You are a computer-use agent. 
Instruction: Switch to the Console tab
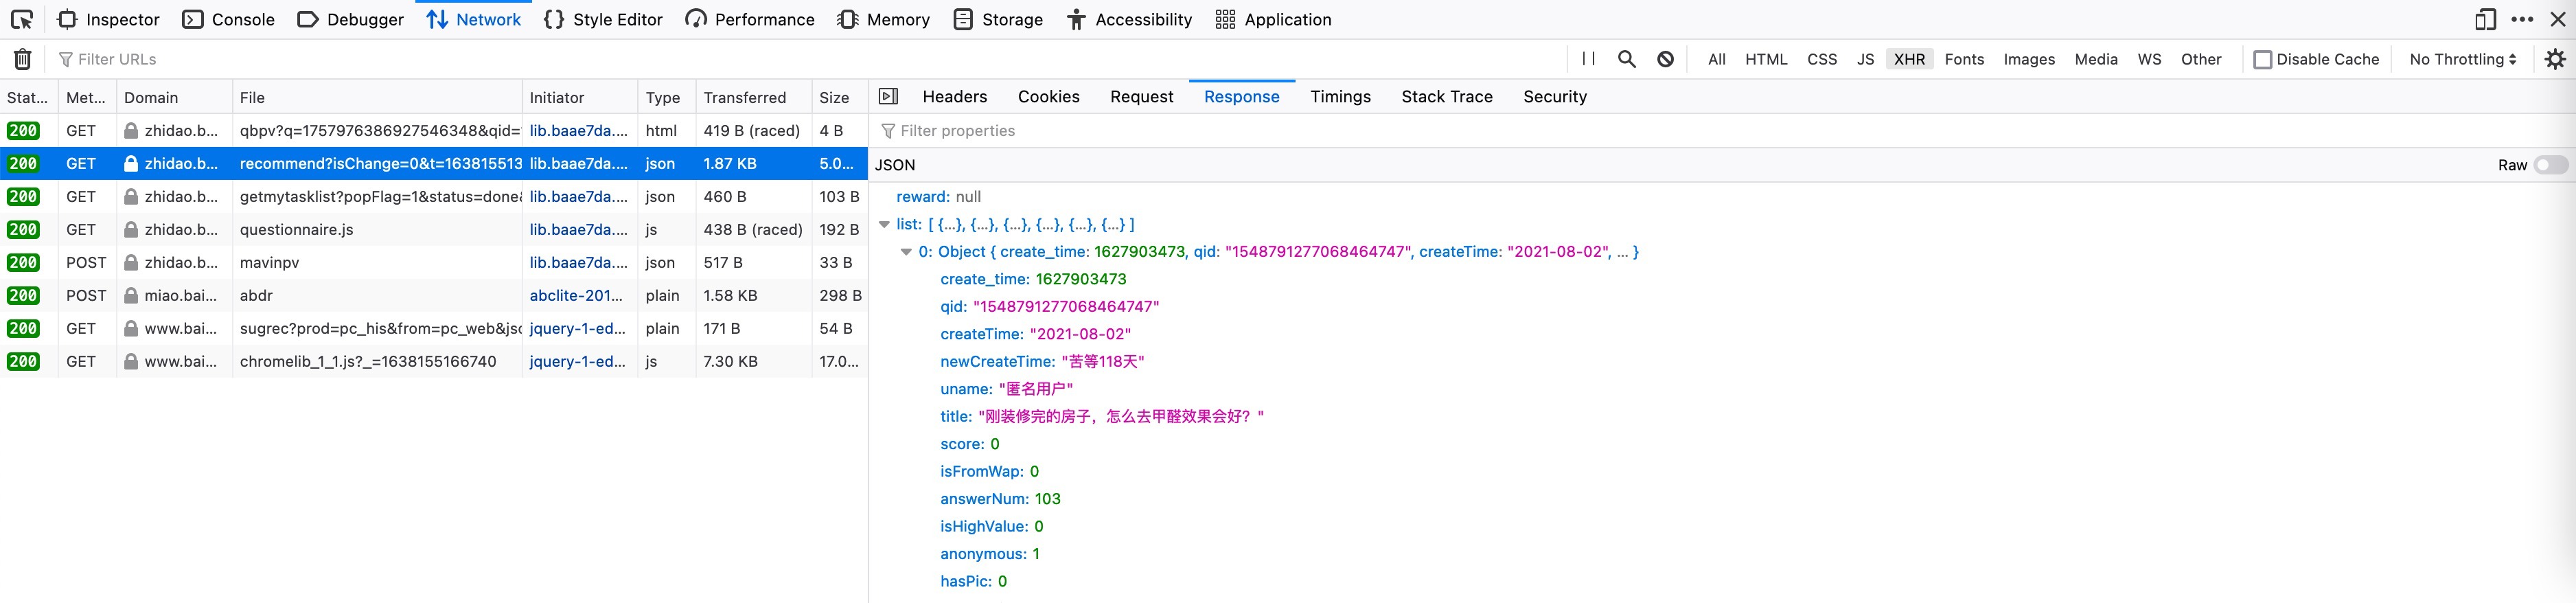[229, 19]
